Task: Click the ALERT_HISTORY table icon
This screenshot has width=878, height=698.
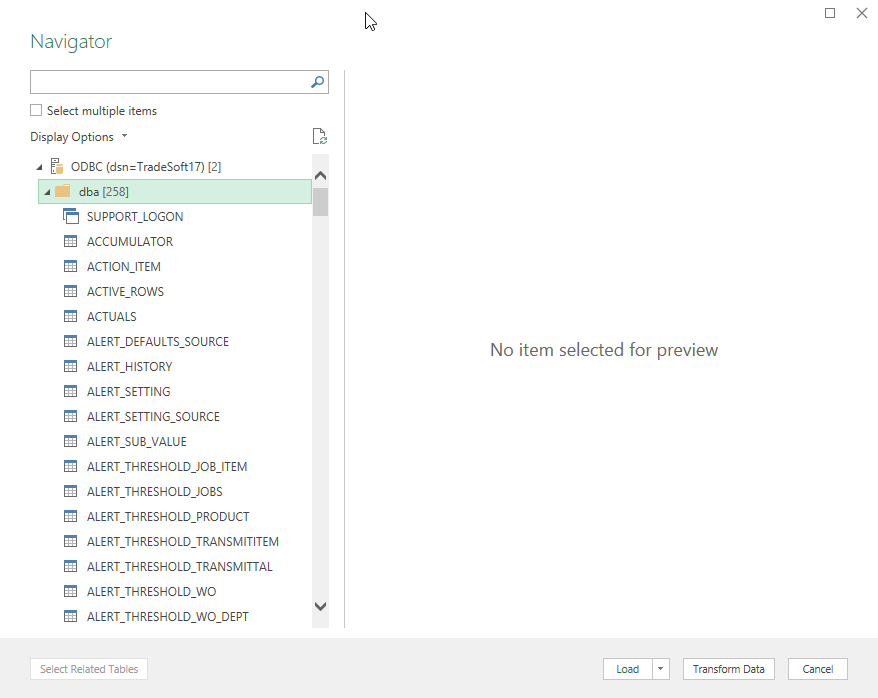Action: (70, 366)
